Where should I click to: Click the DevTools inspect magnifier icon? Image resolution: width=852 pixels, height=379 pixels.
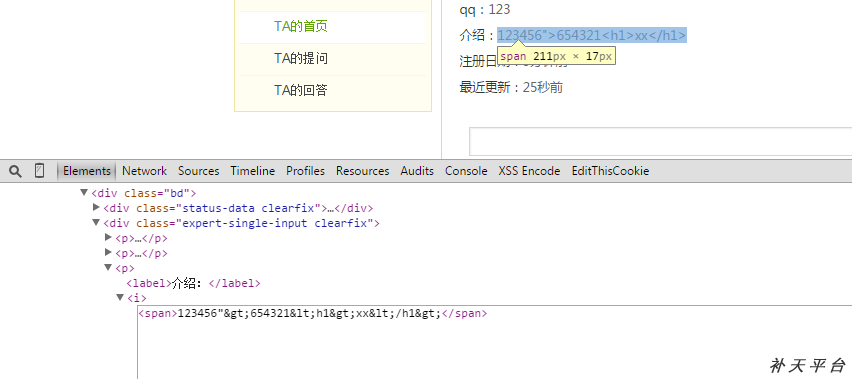16,172
